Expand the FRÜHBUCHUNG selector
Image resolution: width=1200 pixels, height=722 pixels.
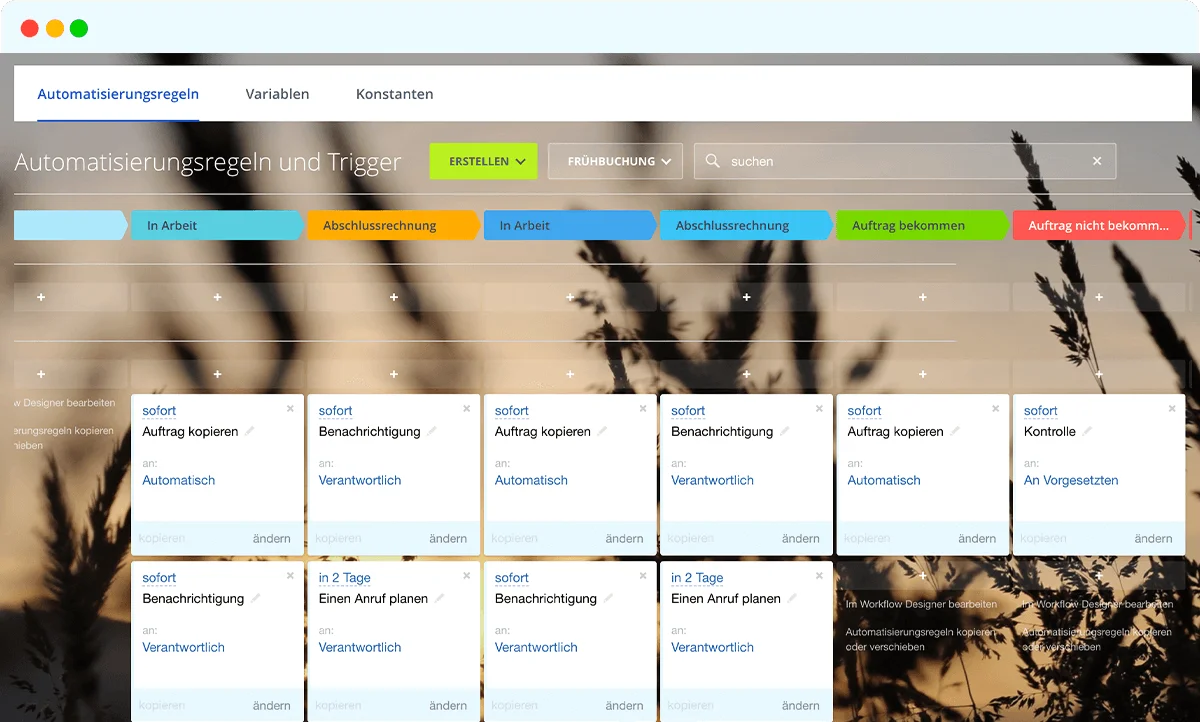click(x=616, y=161)
